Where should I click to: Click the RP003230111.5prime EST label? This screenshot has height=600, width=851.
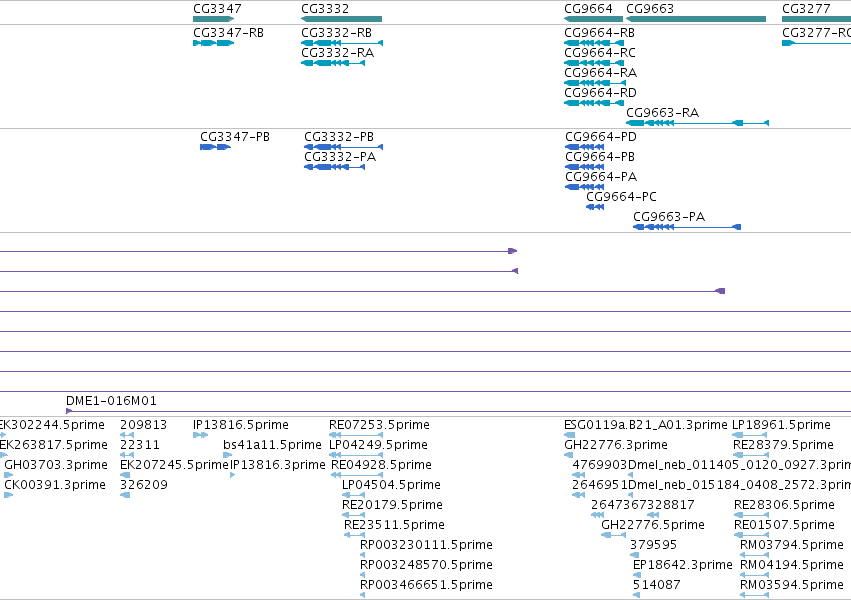pyautogui.click(x=427, y=545)
